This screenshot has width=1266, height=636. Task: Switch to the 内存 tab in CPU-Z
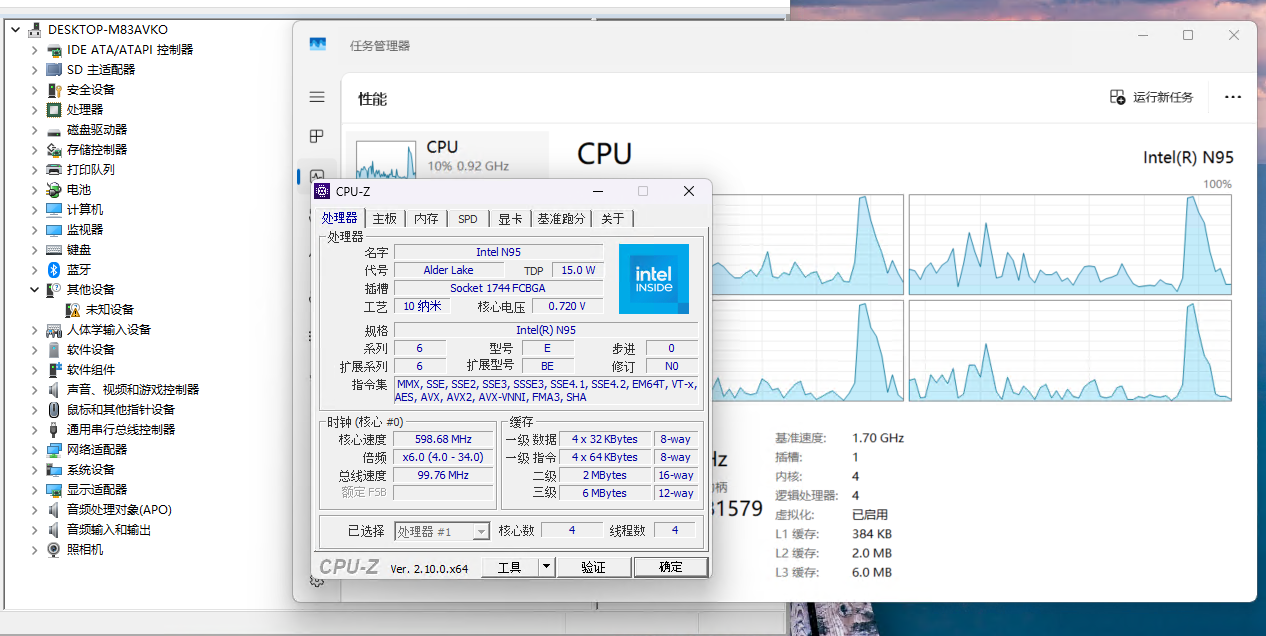[x=426, y=219]
